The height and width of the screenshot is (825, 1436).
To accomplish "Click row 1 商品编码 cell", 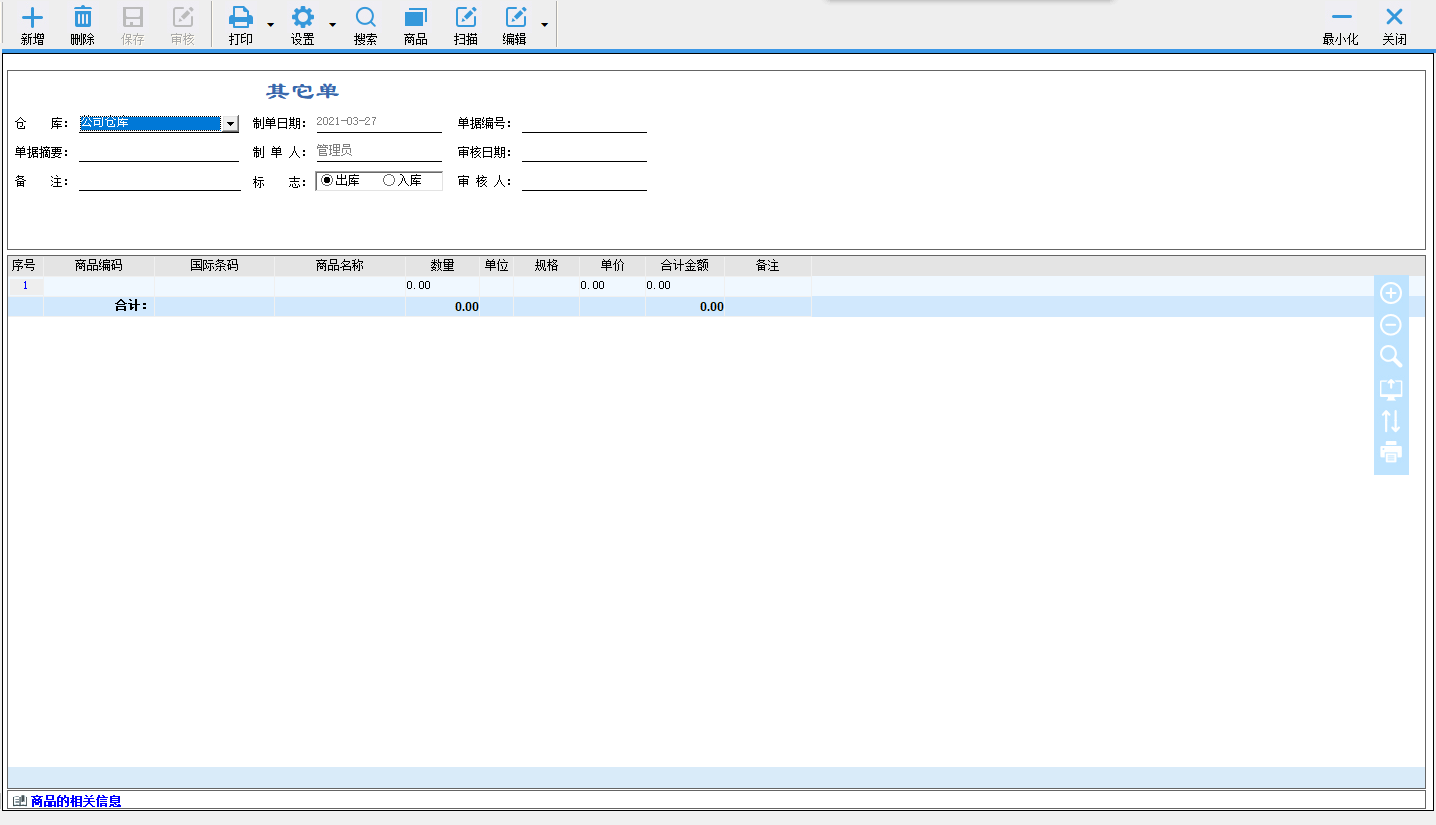I will 99,286.
